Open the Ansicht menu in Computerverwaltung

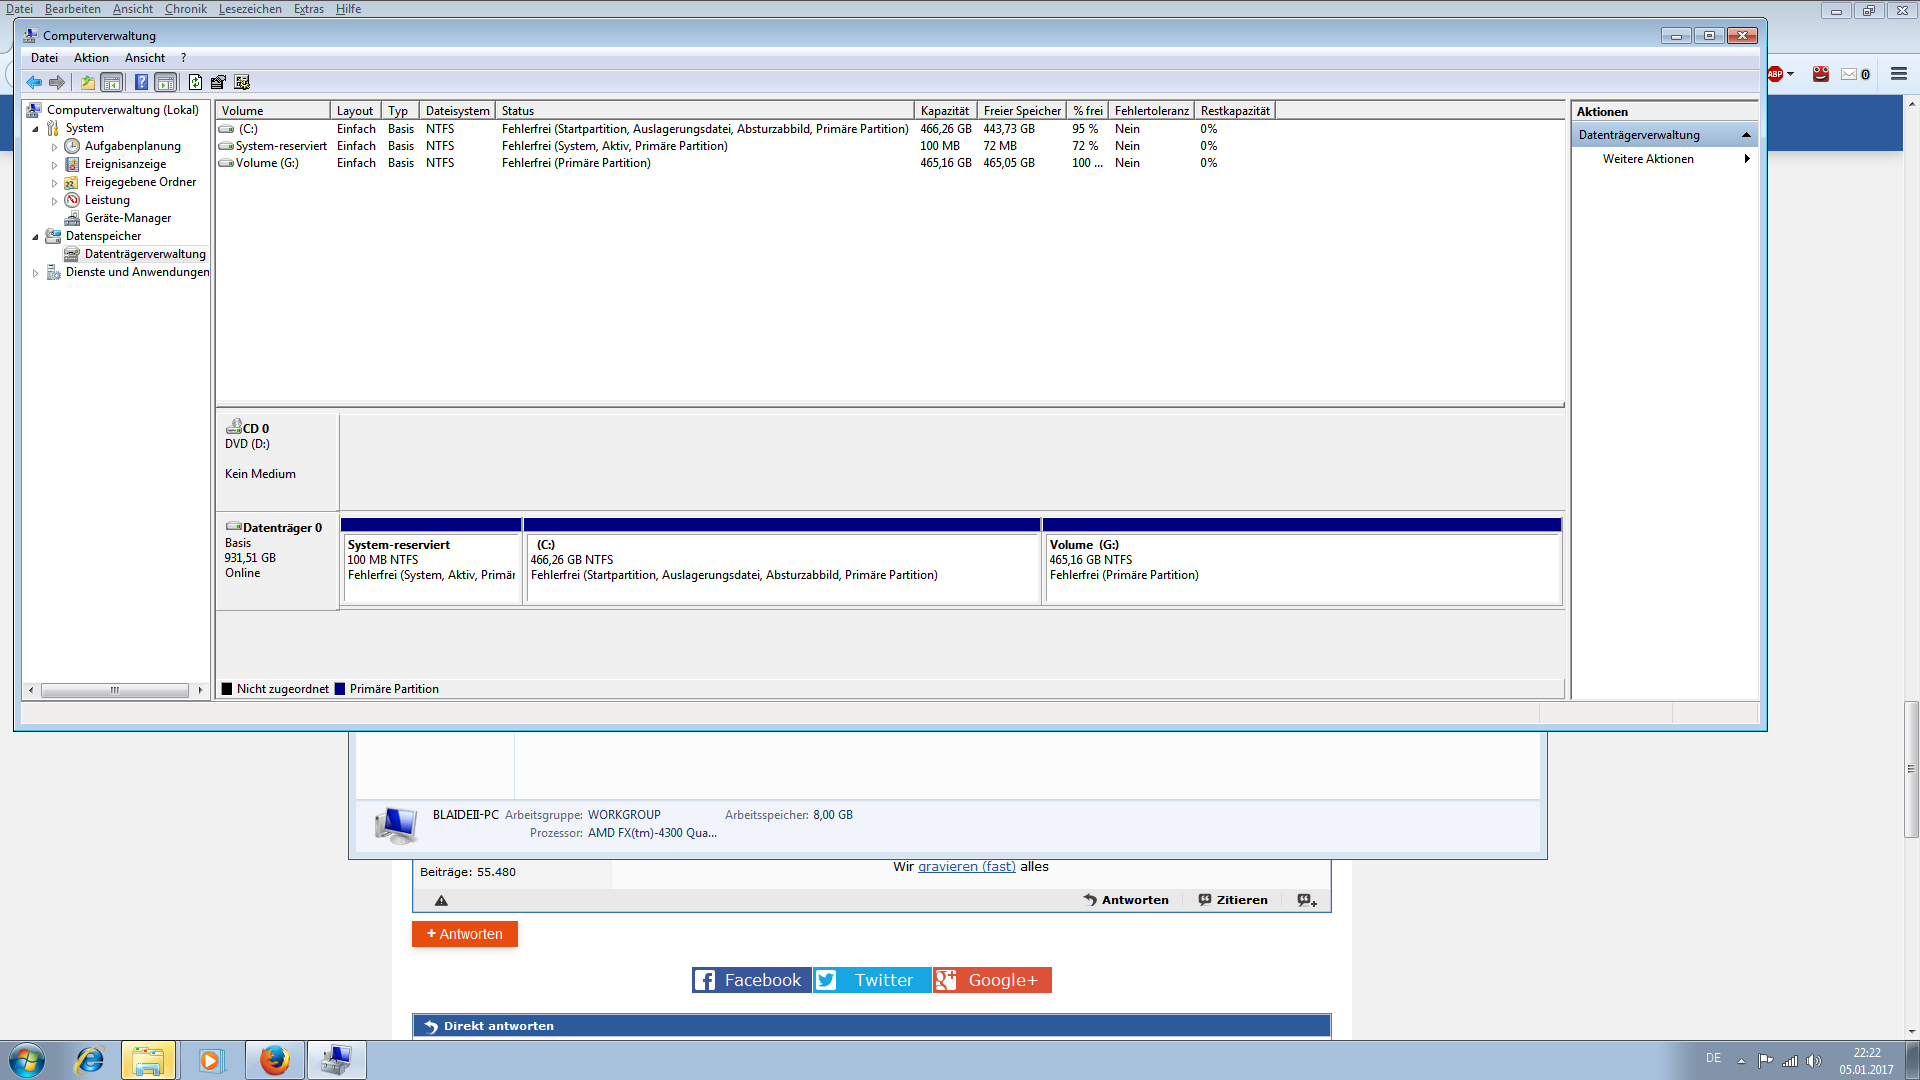coord(144,58)
